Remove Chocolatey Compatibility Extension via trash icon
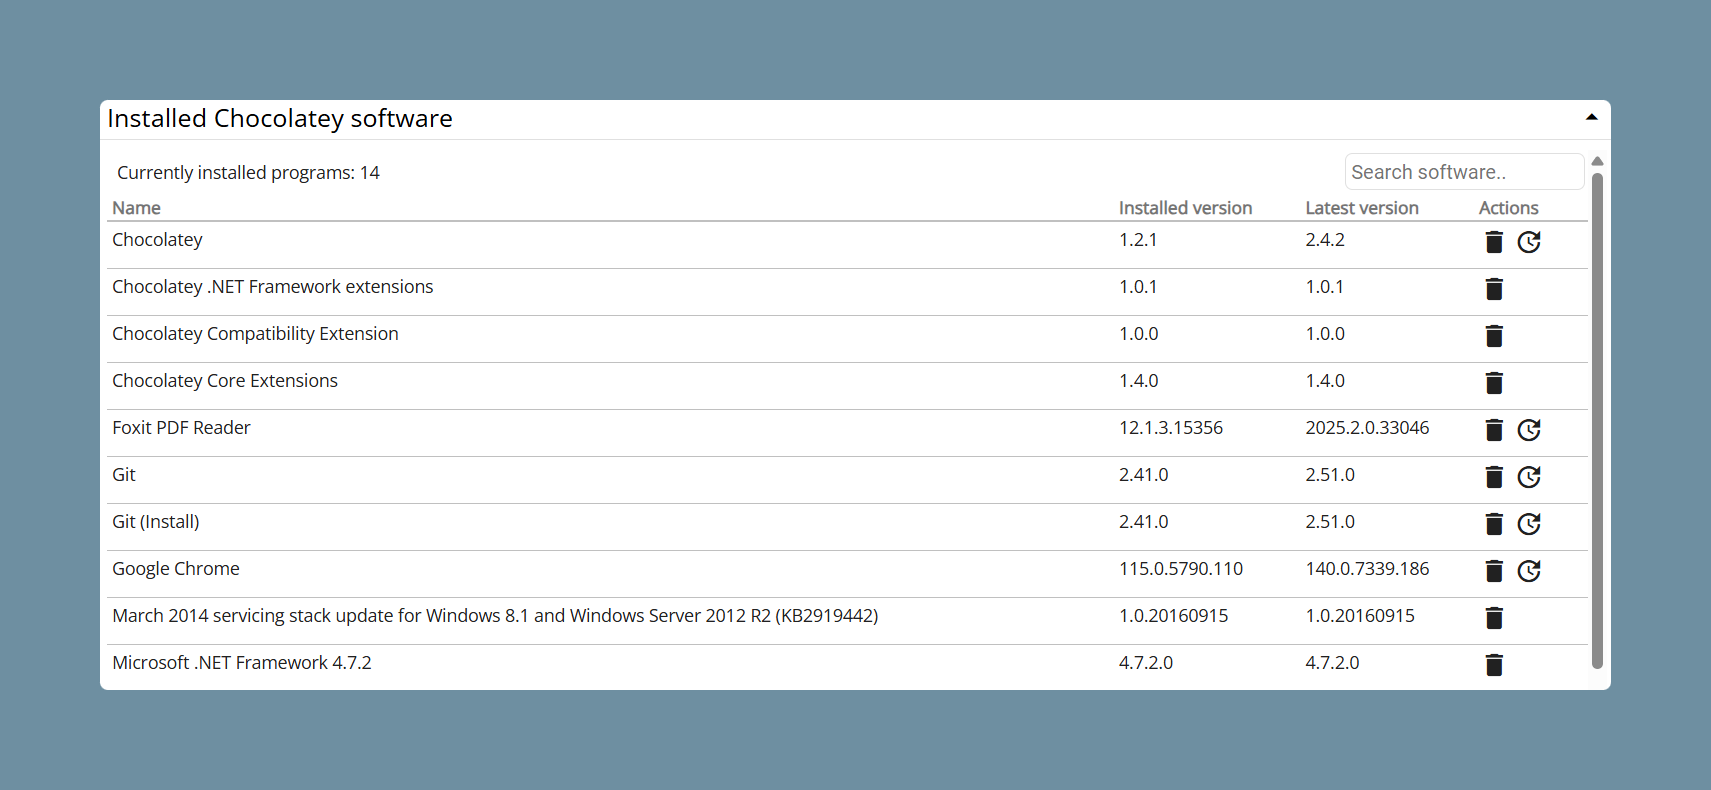The width and height of the screenshot is (1711, 790). (1494, 336)
